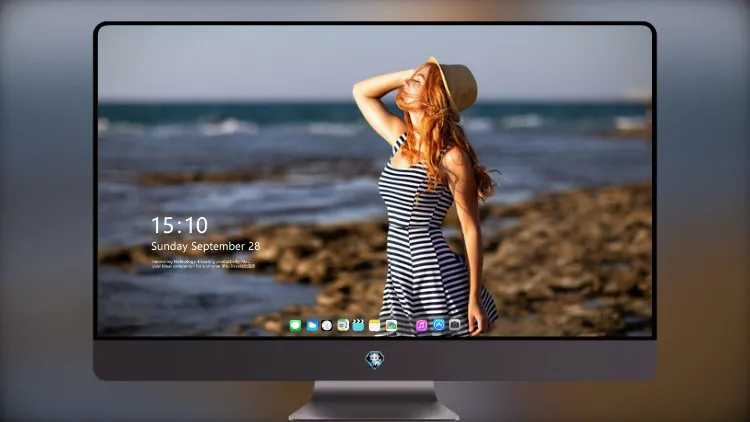The image size is (750, 422).
Task: Open the green Messages app in dock
Action: pos(295,326)
